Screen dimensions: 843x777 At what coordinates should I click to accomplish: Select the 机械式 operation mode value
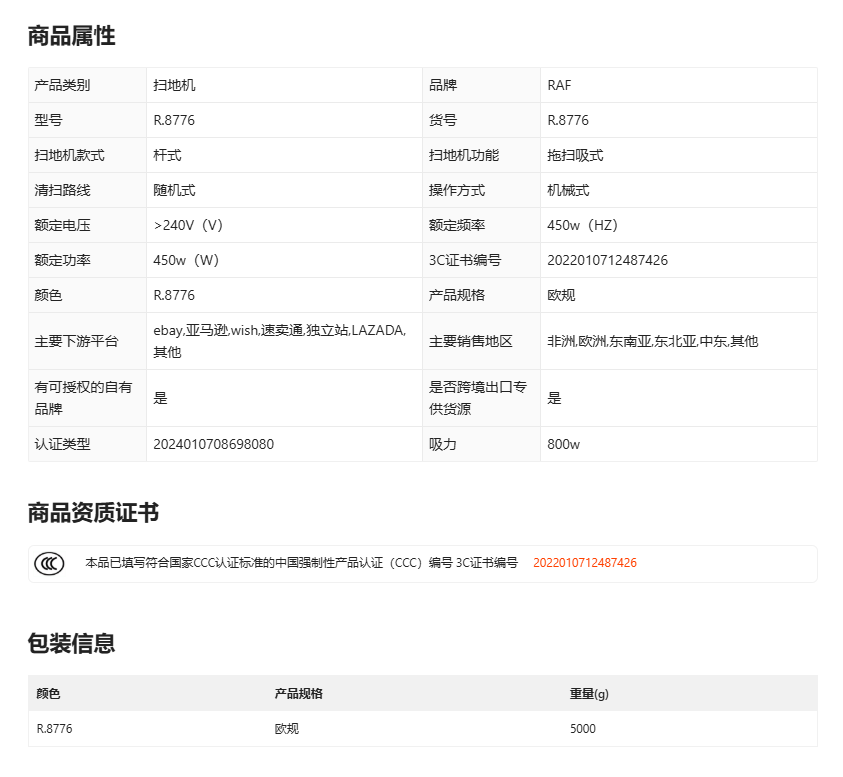tap(568, 190)
